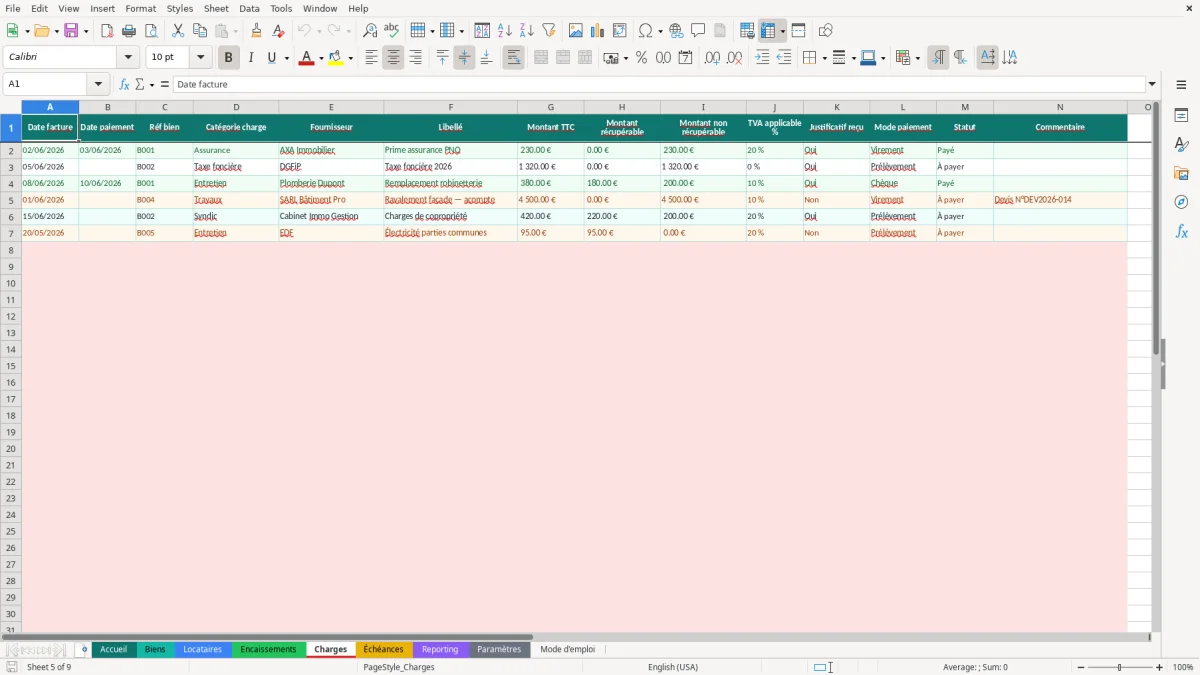The width and height of the screenshot is (1200, 675).
Task: Open Find & Replace tool
Action: (370, 31)
